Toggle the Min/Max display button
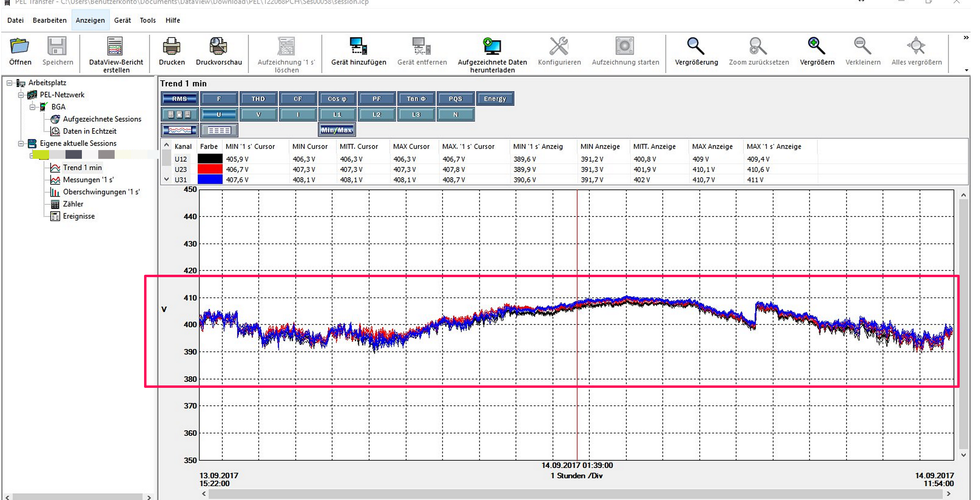 337,130
